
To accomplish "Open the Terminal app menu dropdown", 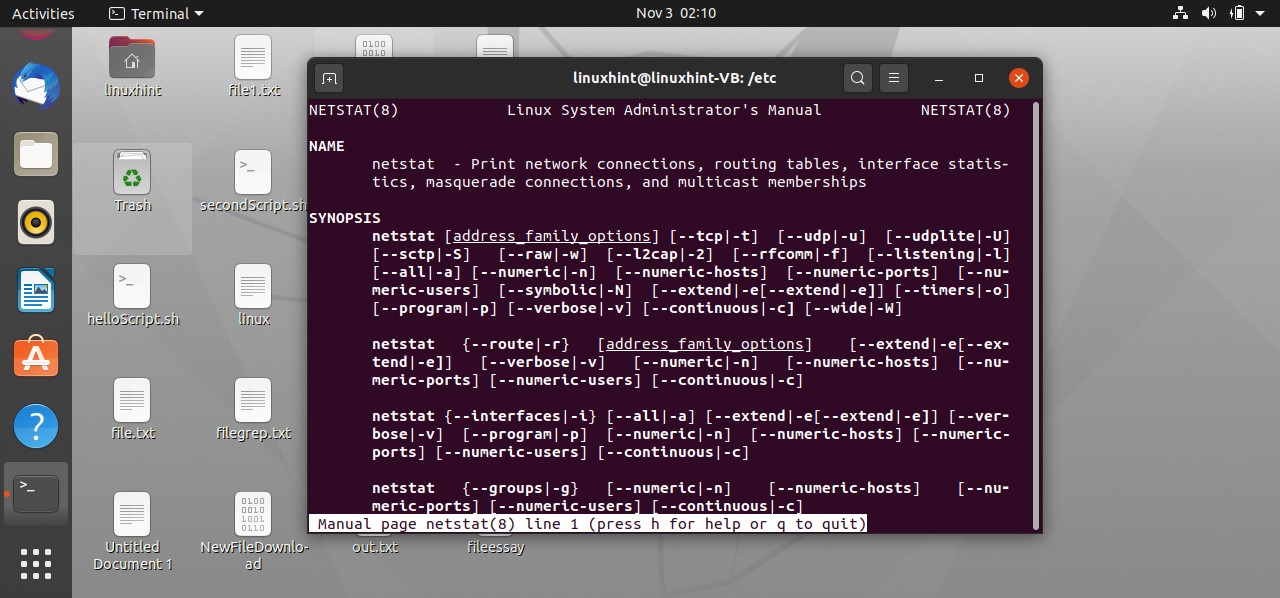I will pyautogui.click(x=155, y=13).
